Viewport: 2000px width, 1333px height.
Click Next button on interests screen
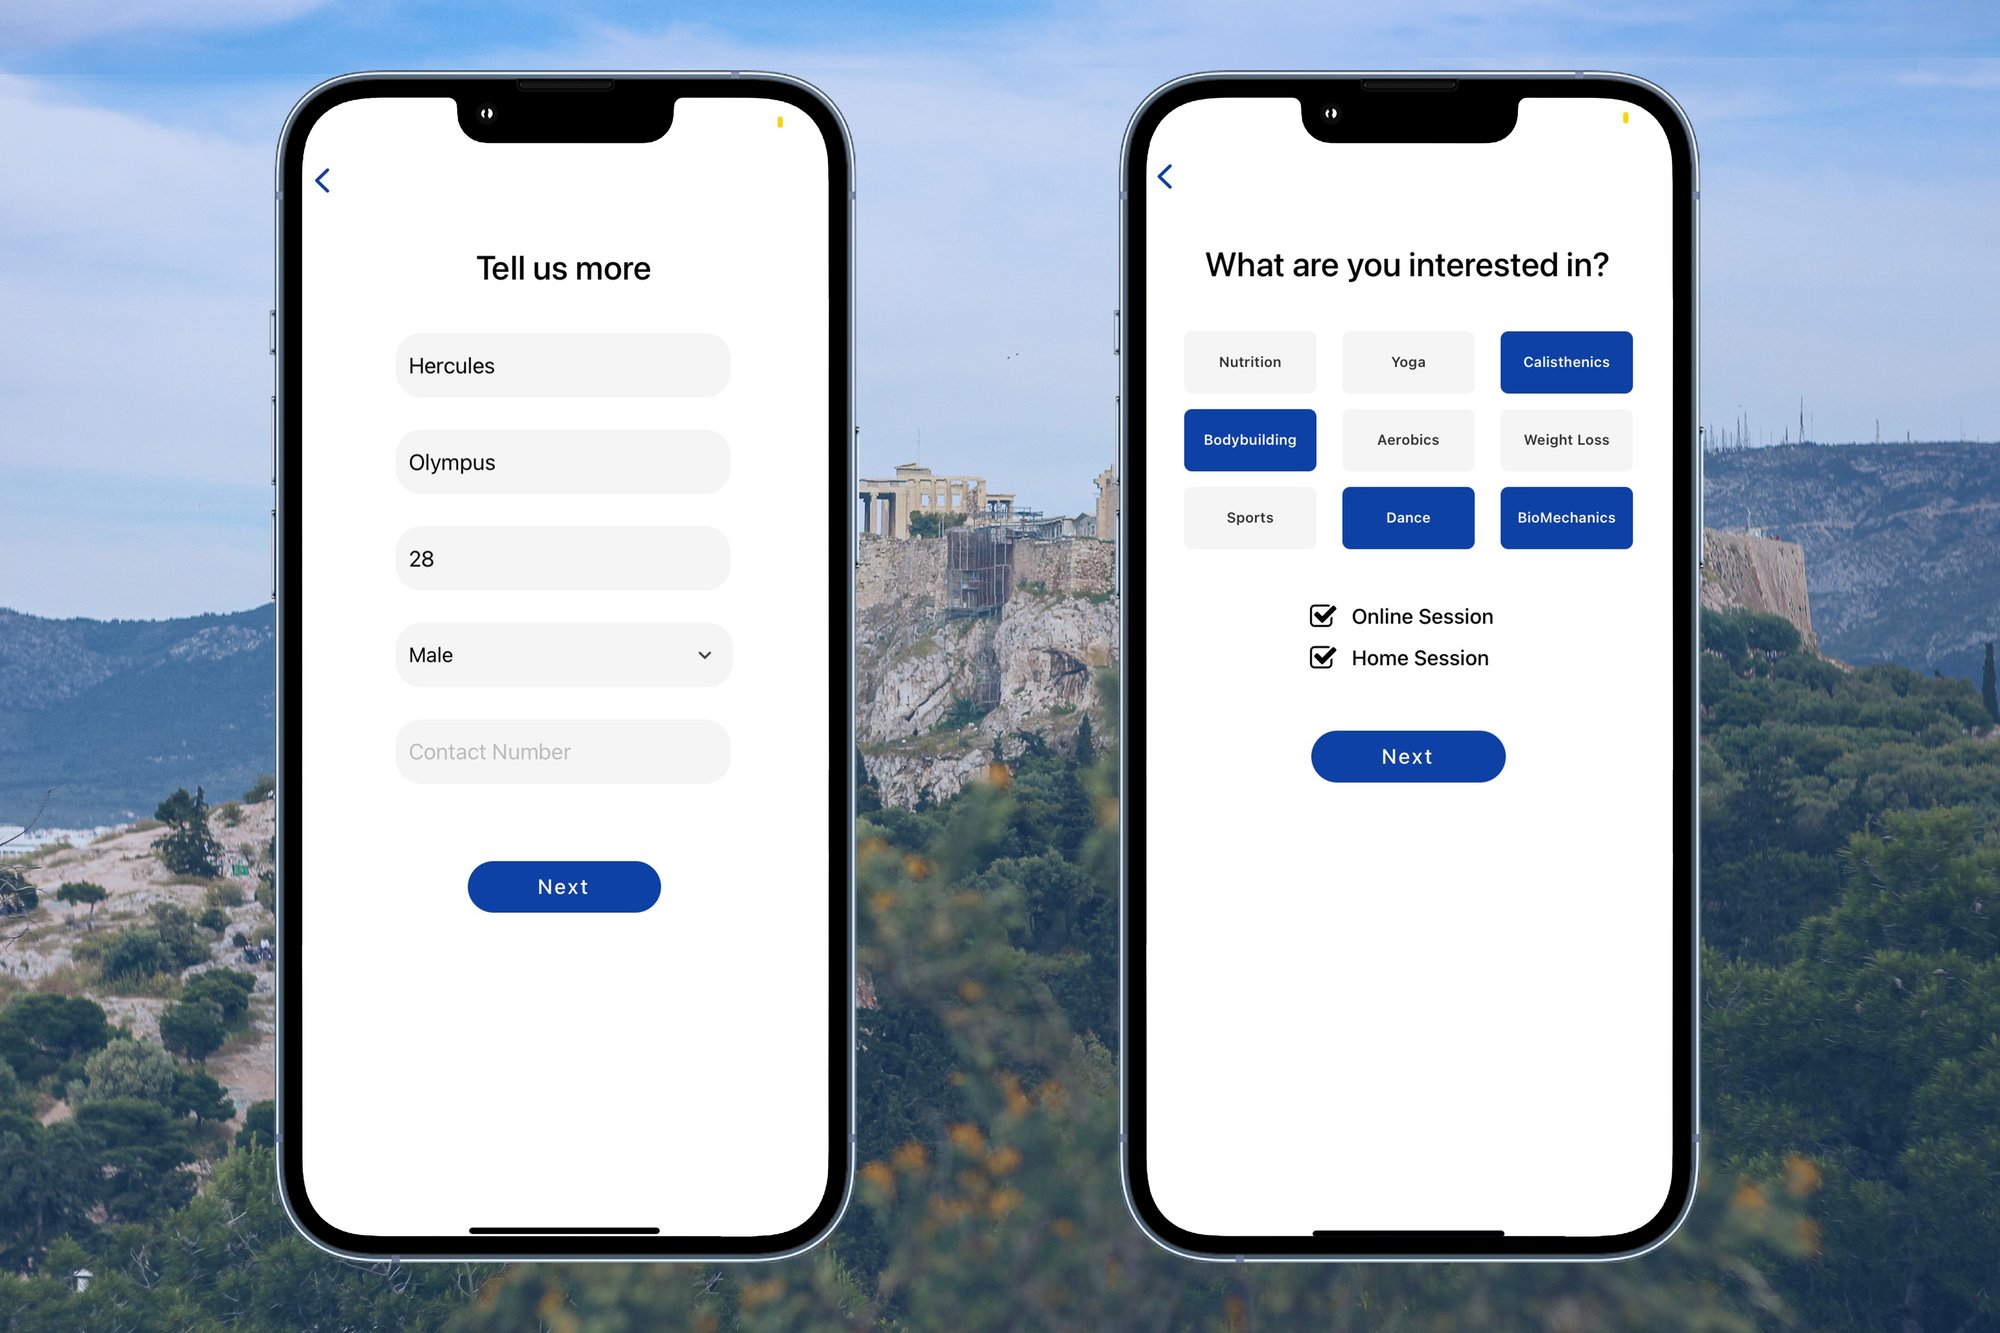(x=1405, y=754)
